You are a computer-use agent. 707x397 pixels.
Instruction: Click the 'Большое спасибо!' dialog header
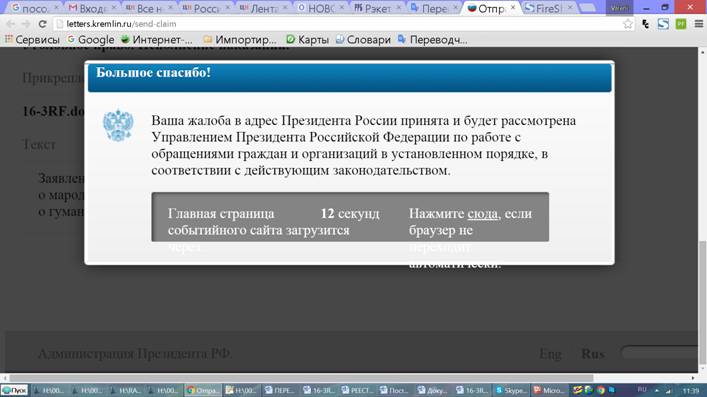(349, 78)
